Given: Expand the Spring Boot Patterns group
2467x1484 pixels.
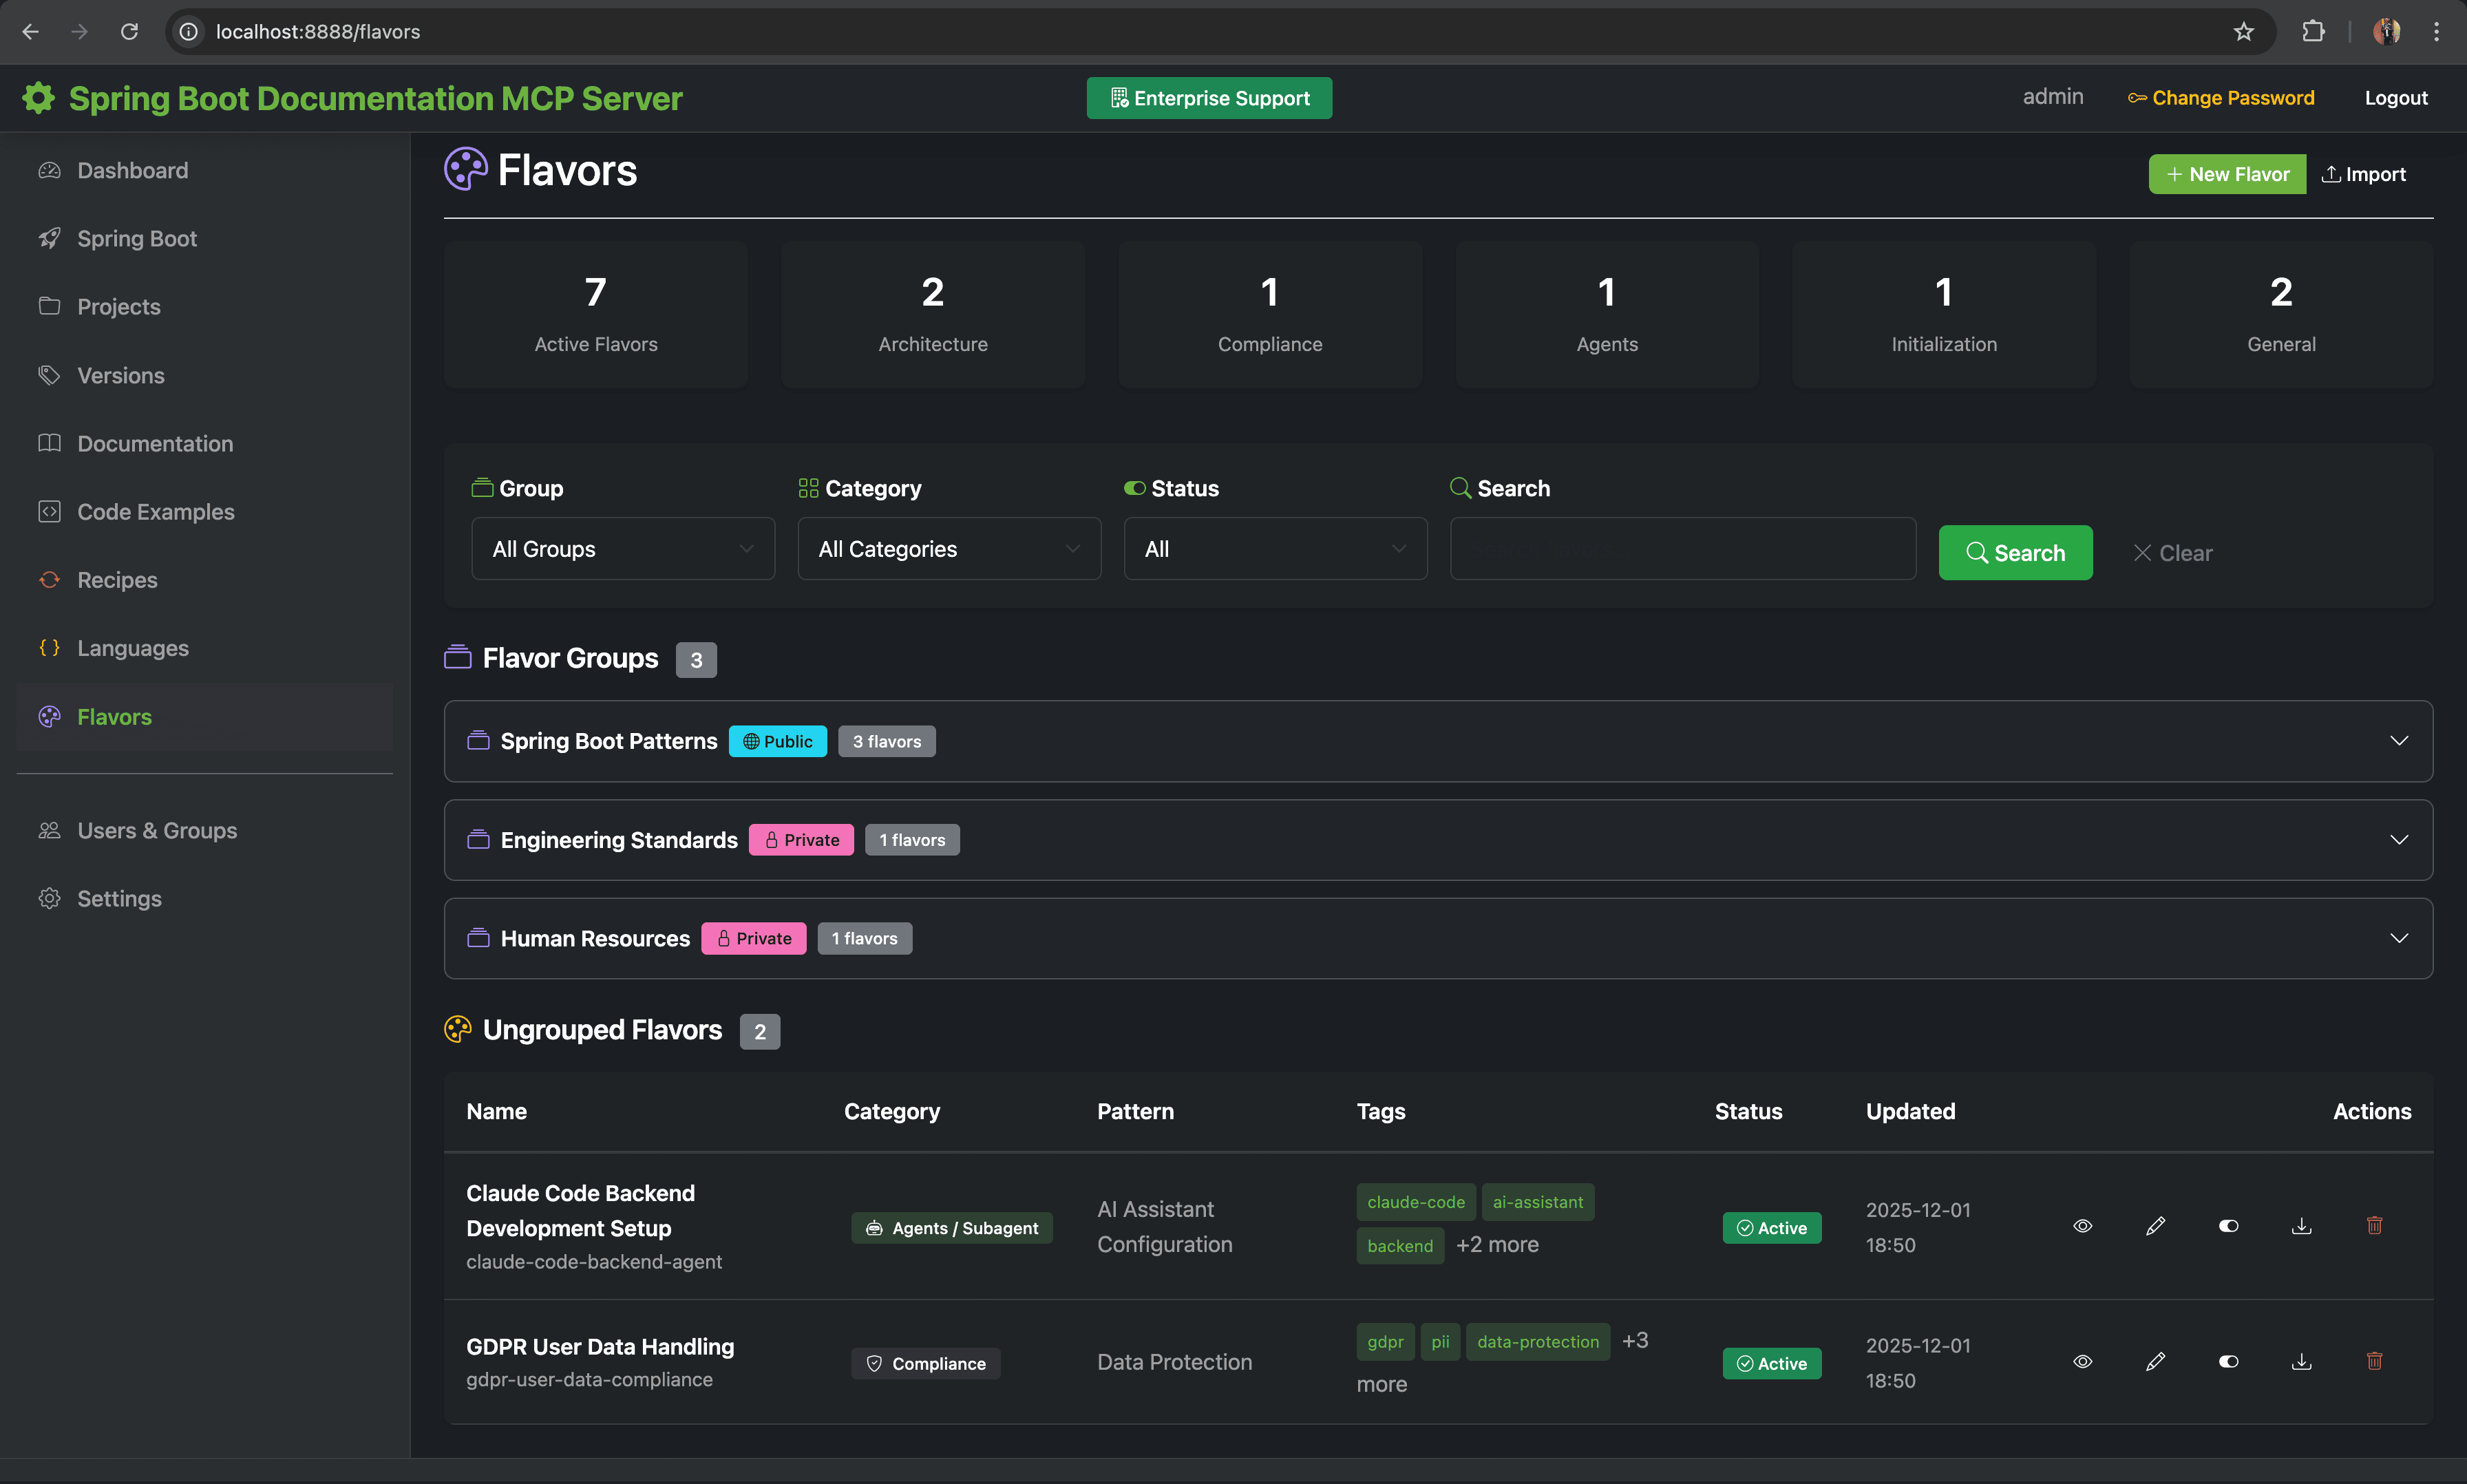Looking at the screenshot, I should click(2398, 741).
